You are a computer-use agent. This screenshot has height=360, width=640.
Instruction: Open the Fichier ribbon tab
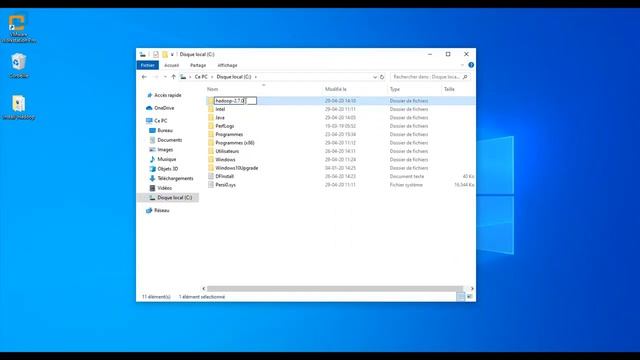tap(147, 65)
